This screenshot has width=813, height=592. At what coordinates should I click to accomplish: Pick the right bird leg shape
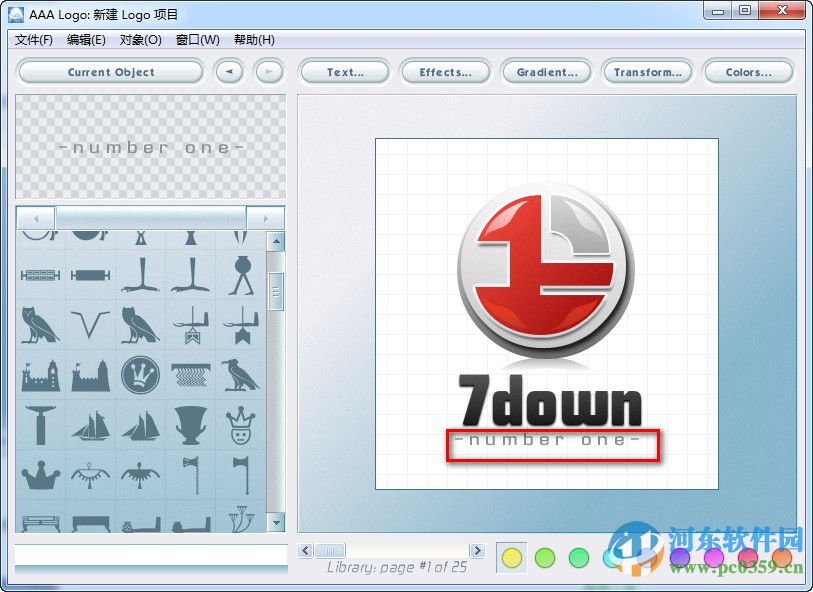[191, 275]
